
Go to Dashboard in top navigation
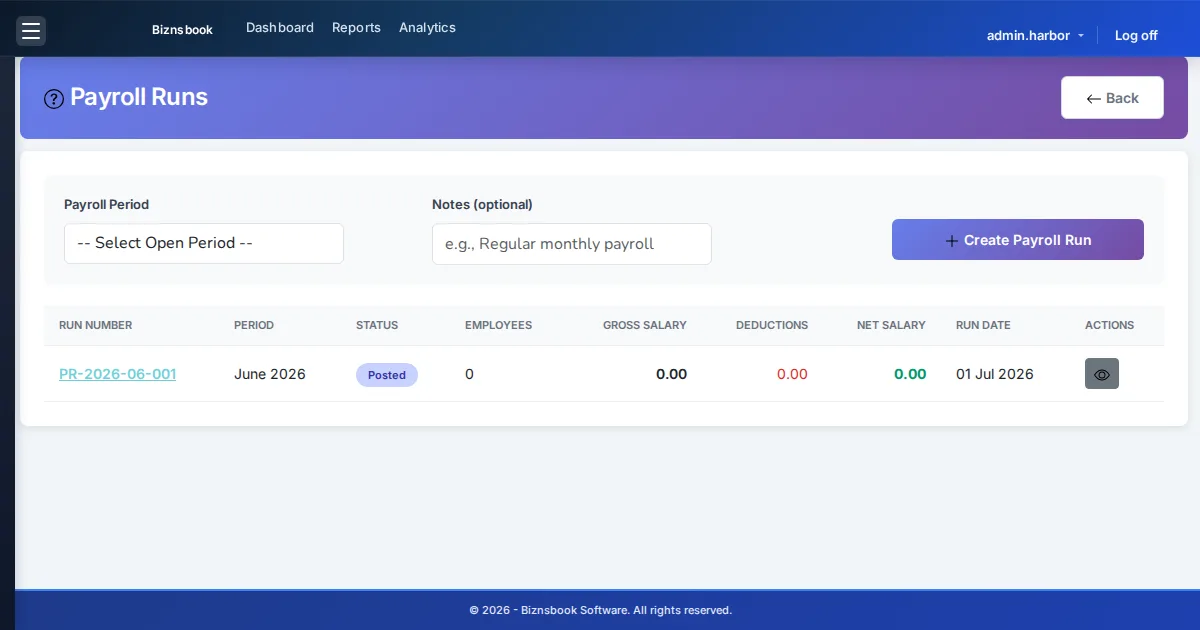280,28
